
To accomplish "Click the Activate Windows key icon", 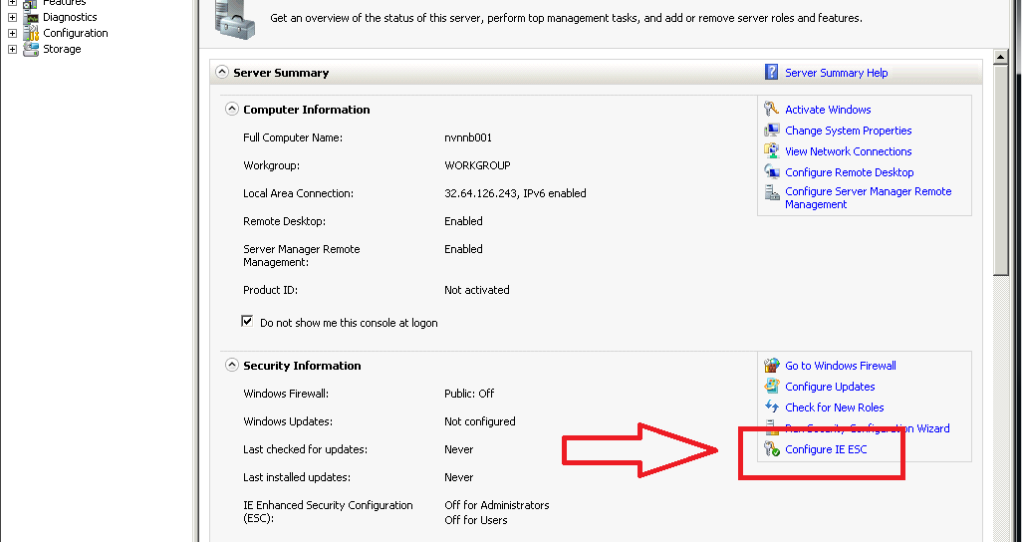I will pyautogui.click(x=771, y=110).
